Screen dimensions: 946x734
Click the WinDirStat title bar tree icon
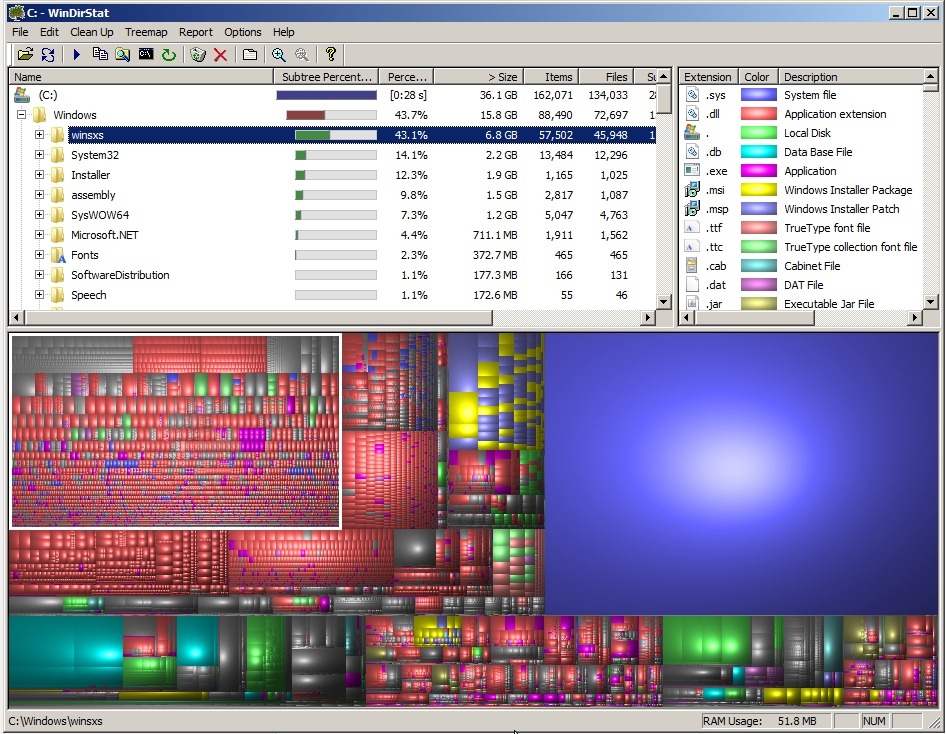click(16, 13)
